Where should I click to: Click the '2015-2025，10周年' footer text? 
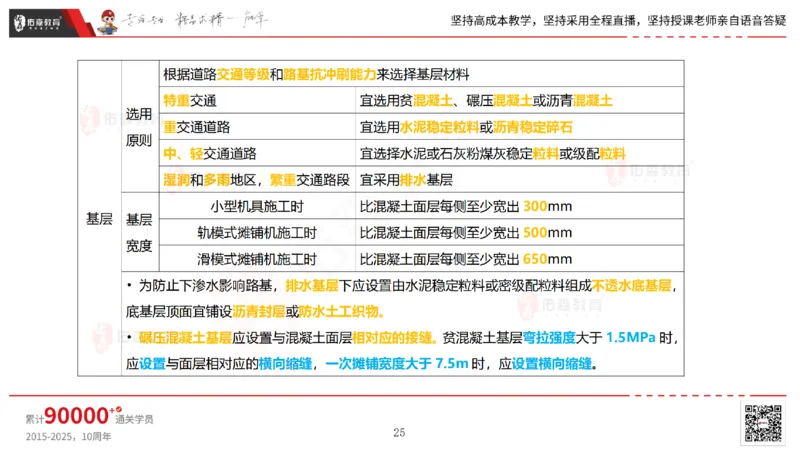68,437
